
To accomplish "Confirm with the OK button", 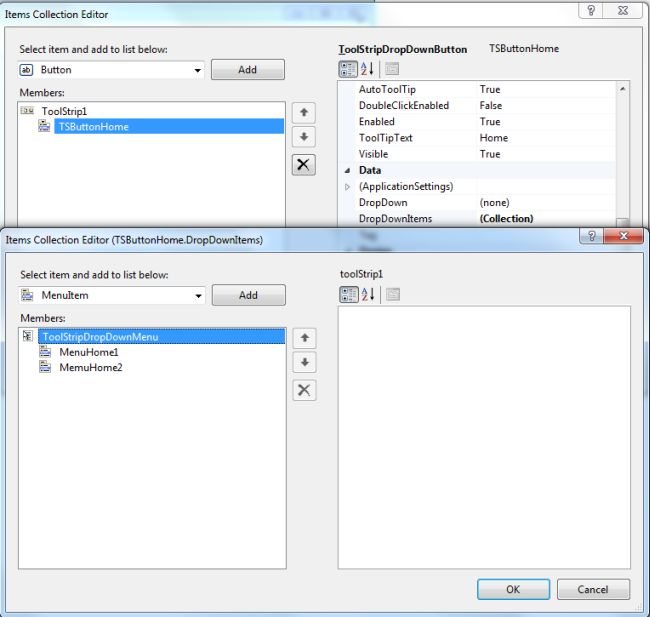I will tap(513, 589).
